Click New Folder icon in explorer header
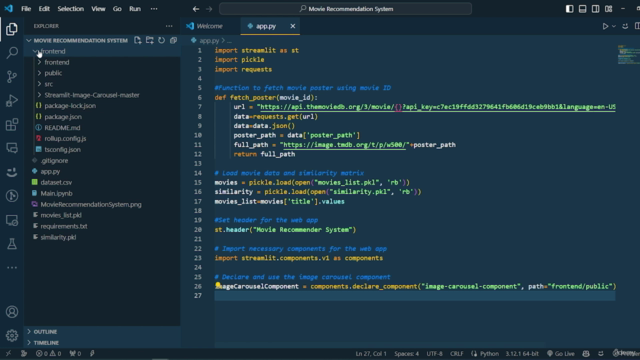This screenshot has height=360, width=640. coord(150,40)
